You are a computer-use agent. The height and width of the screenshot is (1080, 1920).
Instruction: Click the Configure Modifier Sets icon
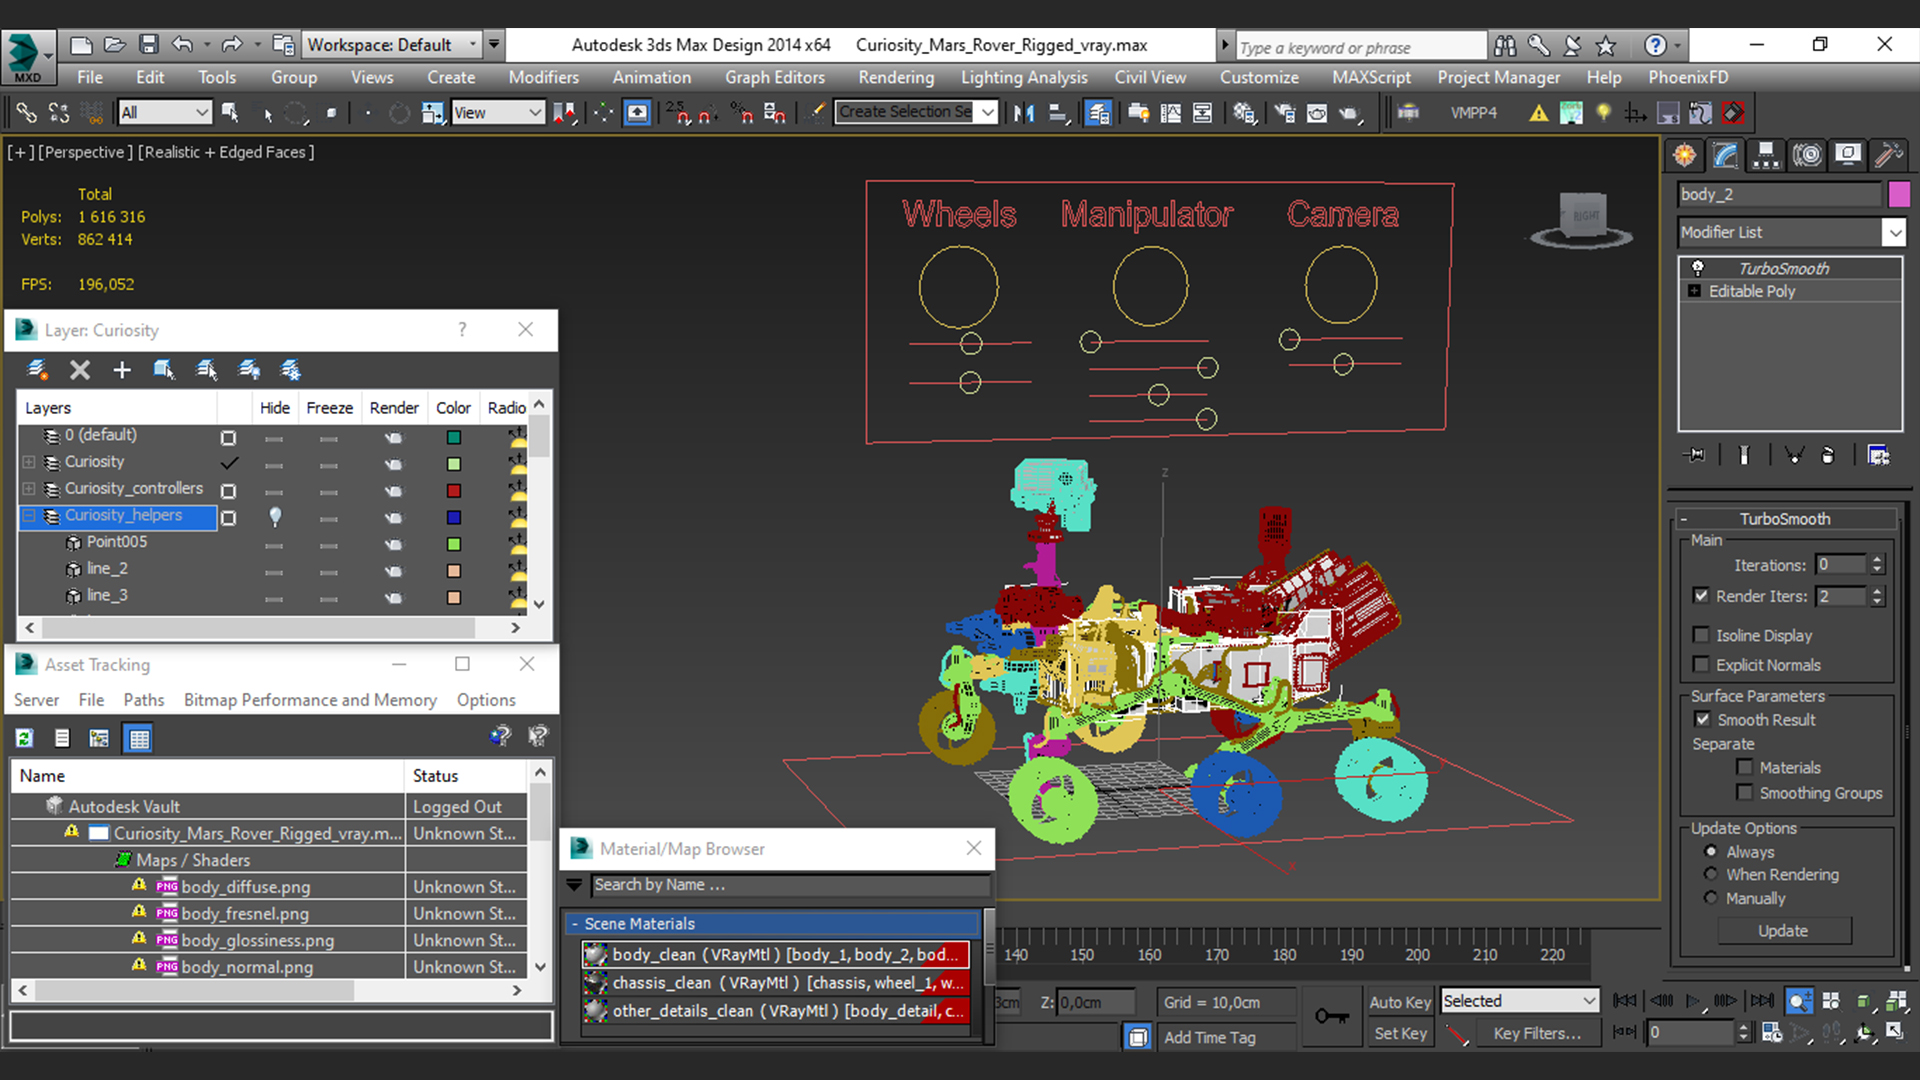coord(1878,455)
